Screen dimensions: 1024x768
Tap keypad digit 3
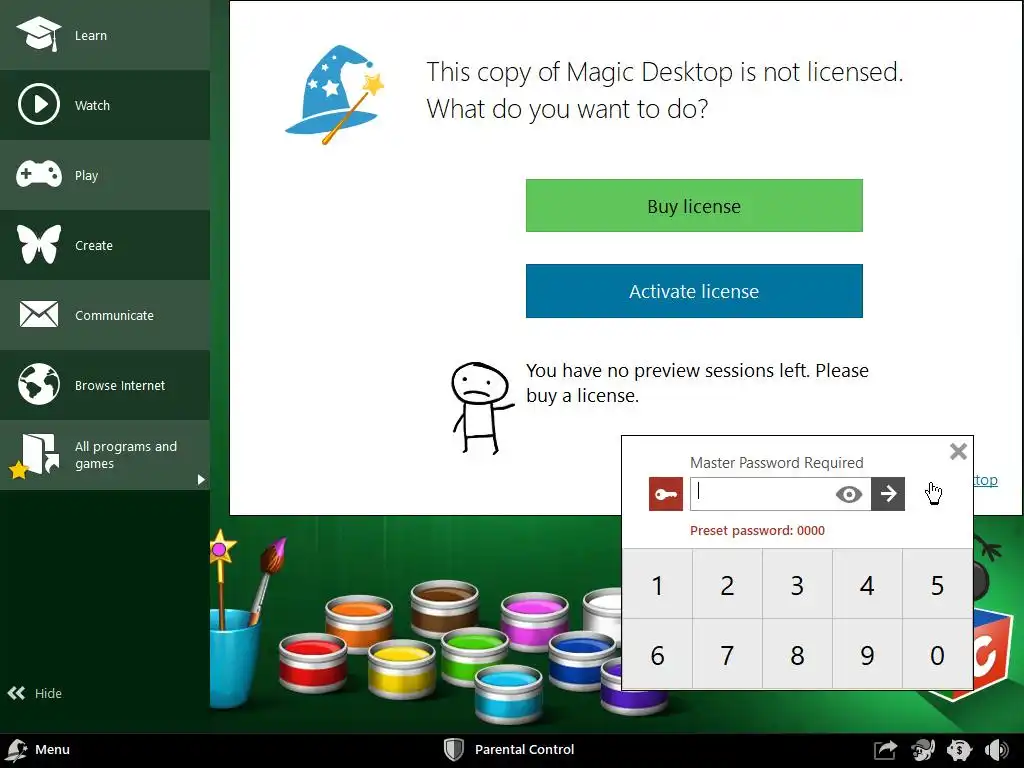click(x=797, y=585)
